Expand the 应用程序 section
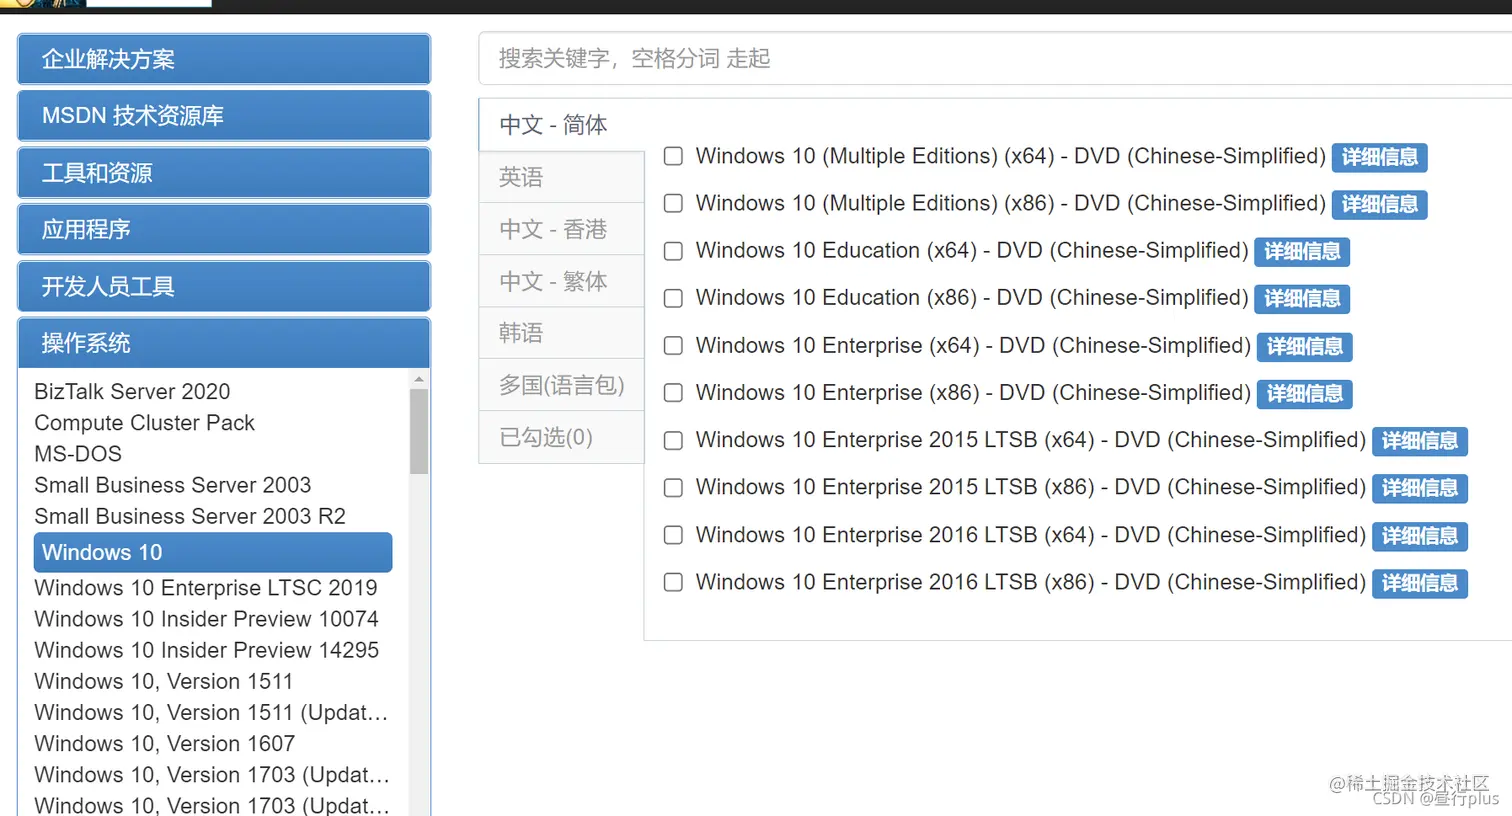The image size is (1512, 816). (224, 229)
